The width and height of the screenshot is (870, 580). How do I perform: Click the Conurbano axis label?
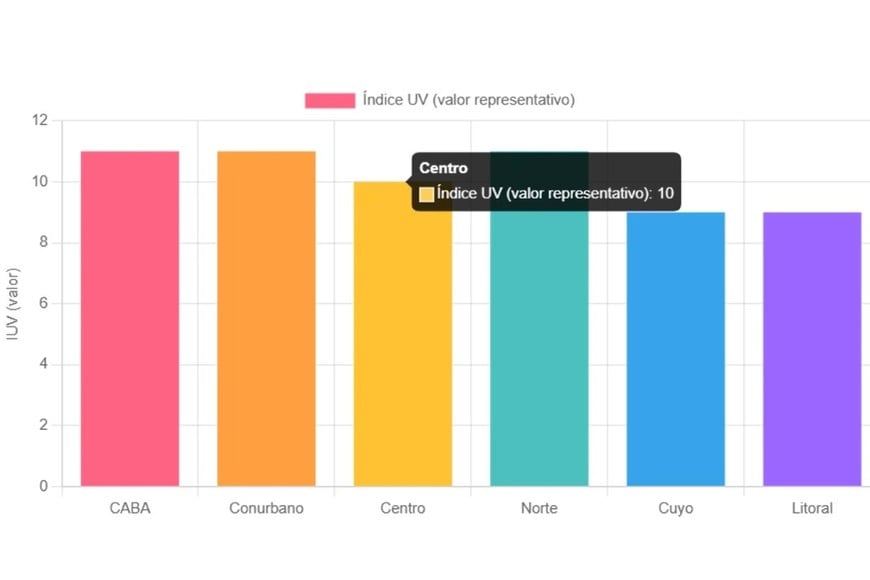pyautogui.click(x=266, y=508)
